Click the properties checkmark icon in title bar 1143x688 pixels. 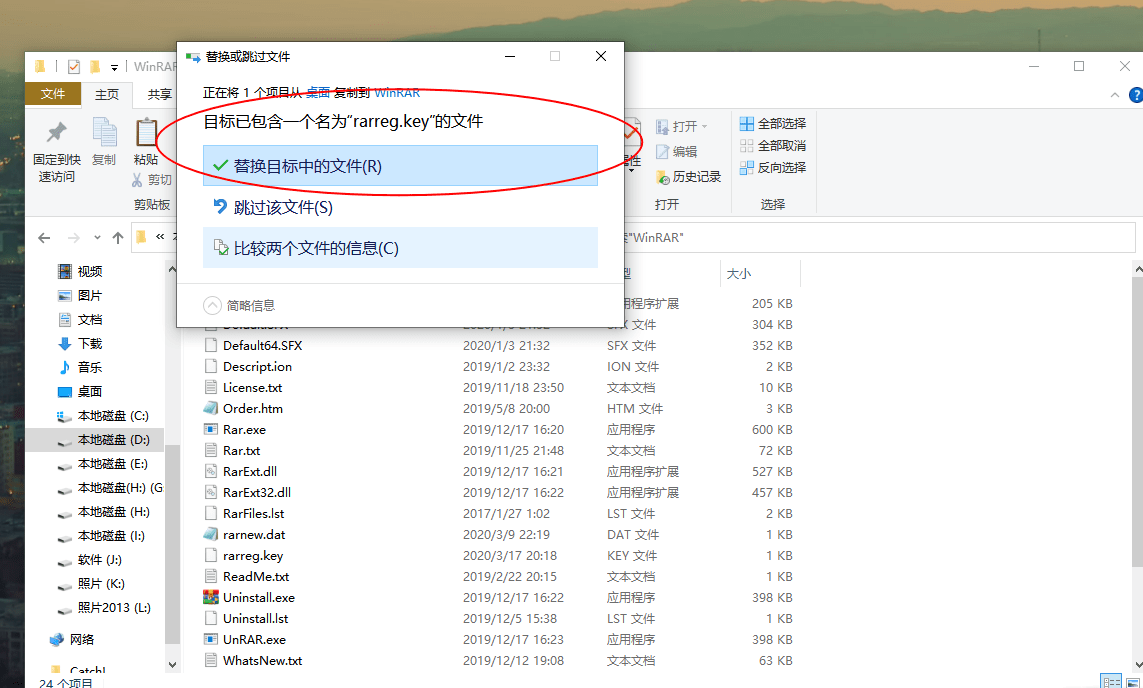[x=74, y=66]
